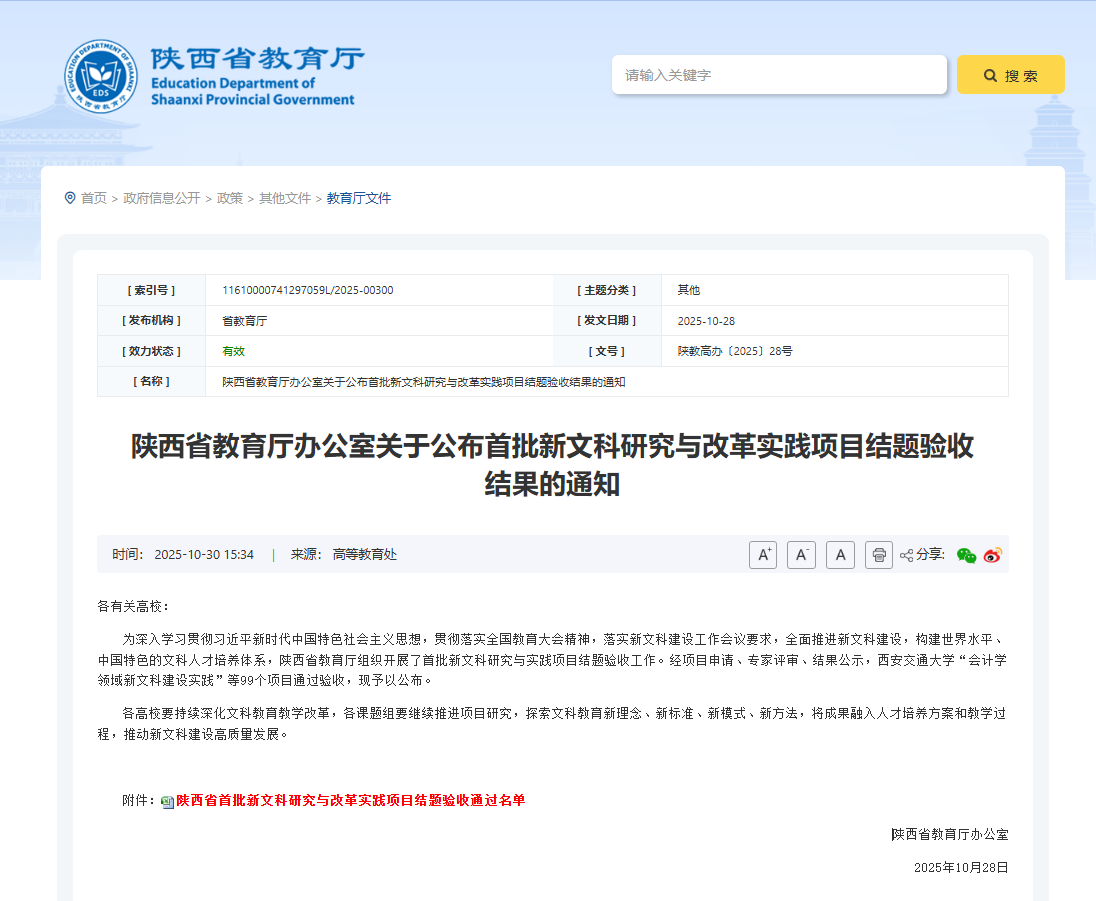The image size is (1096, 901).
Task: Print the article using the printer icon
Action: (x=878, y=555)
